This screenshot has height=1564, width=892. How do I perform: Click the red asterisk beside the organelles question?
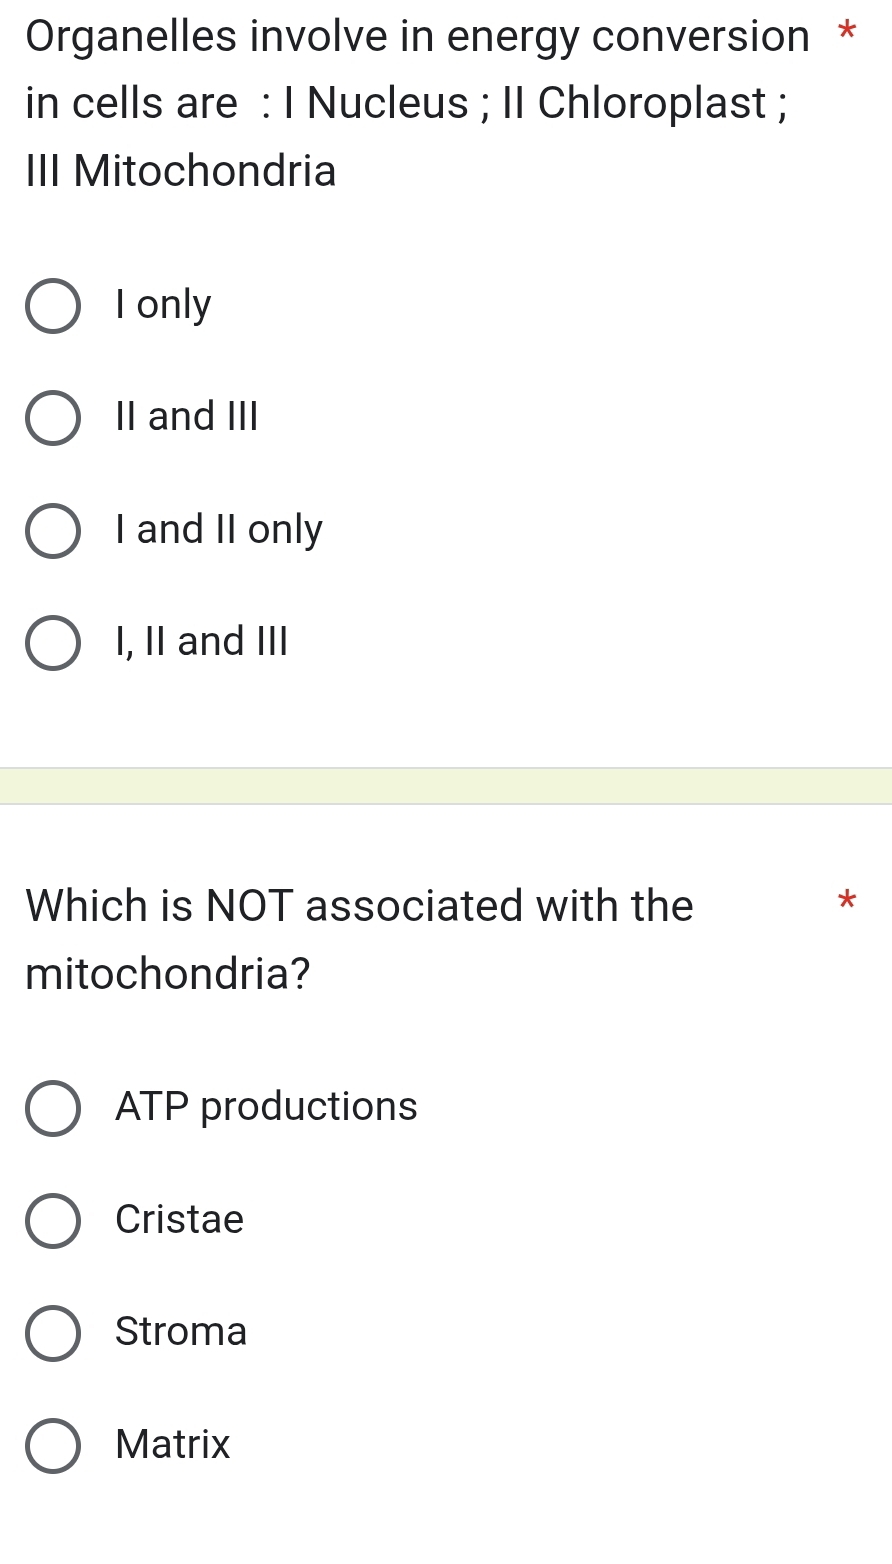pyautogui.click(x=847, y=30)
